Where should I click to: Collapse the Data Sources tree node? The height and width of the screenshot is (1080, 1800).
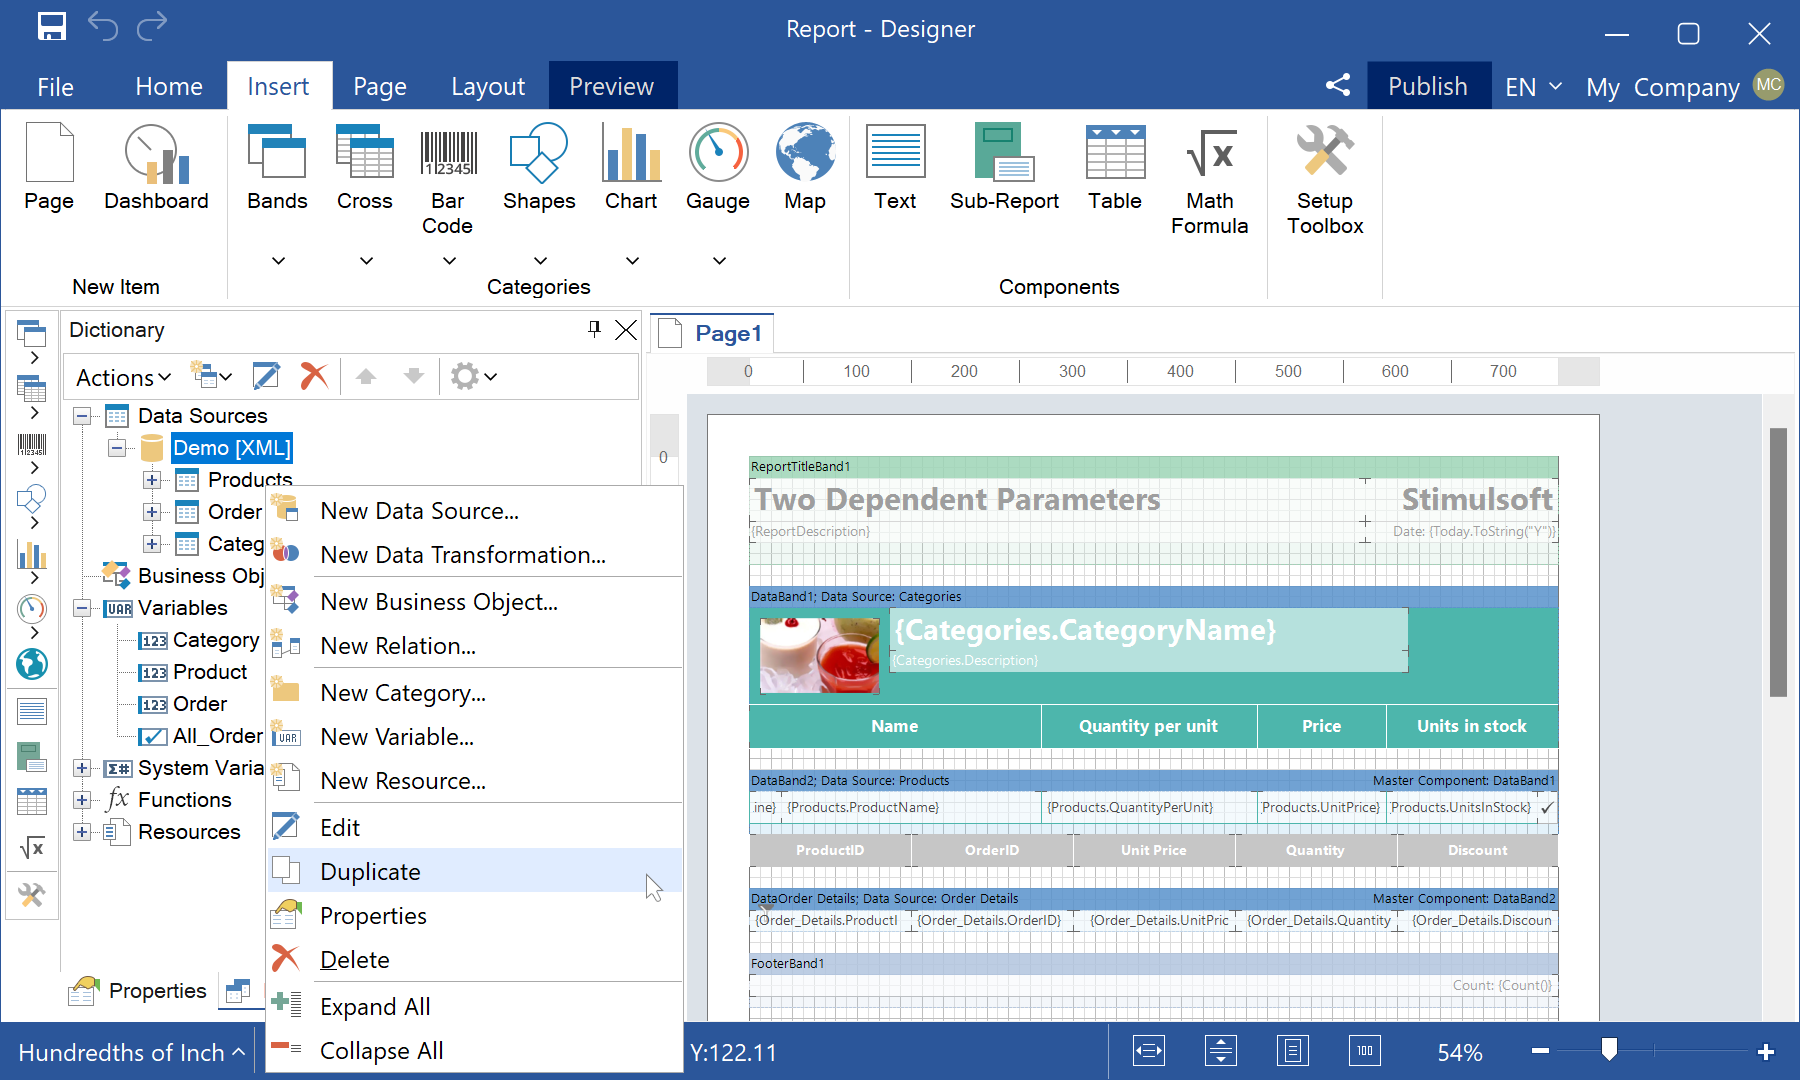tap(82, 416)
